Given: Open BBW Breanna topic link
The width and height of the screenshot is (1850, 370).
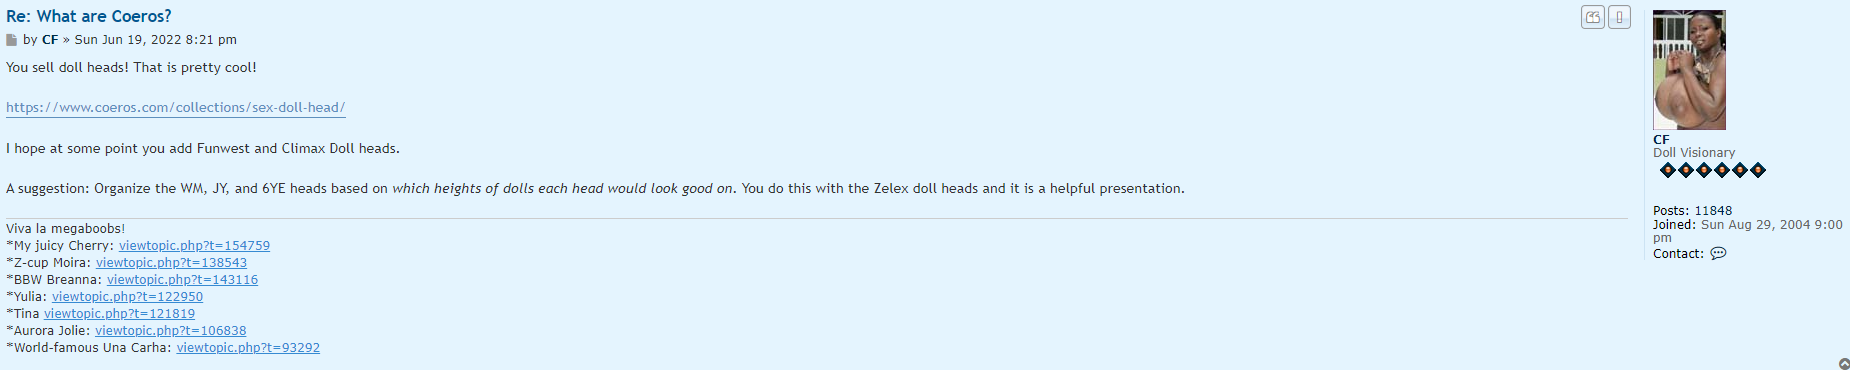Looking at the screenshot, I should tap(182, 280).
